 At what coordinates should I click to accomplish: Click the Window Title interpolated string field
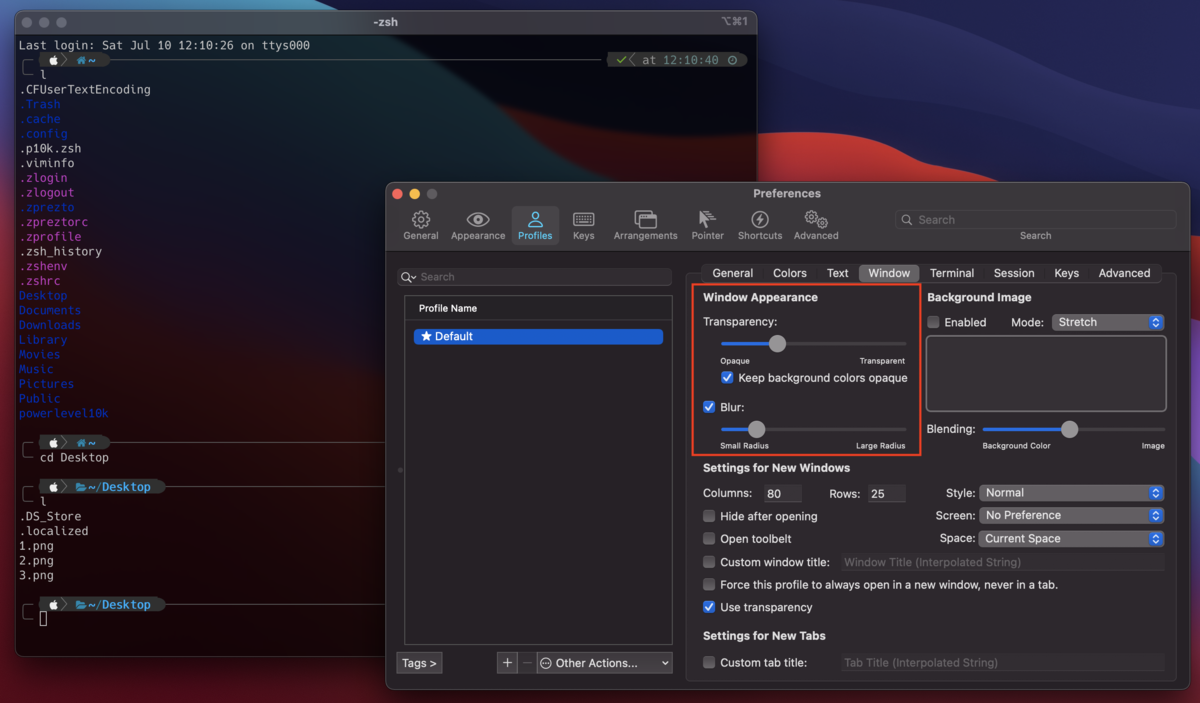(1003, 562)
